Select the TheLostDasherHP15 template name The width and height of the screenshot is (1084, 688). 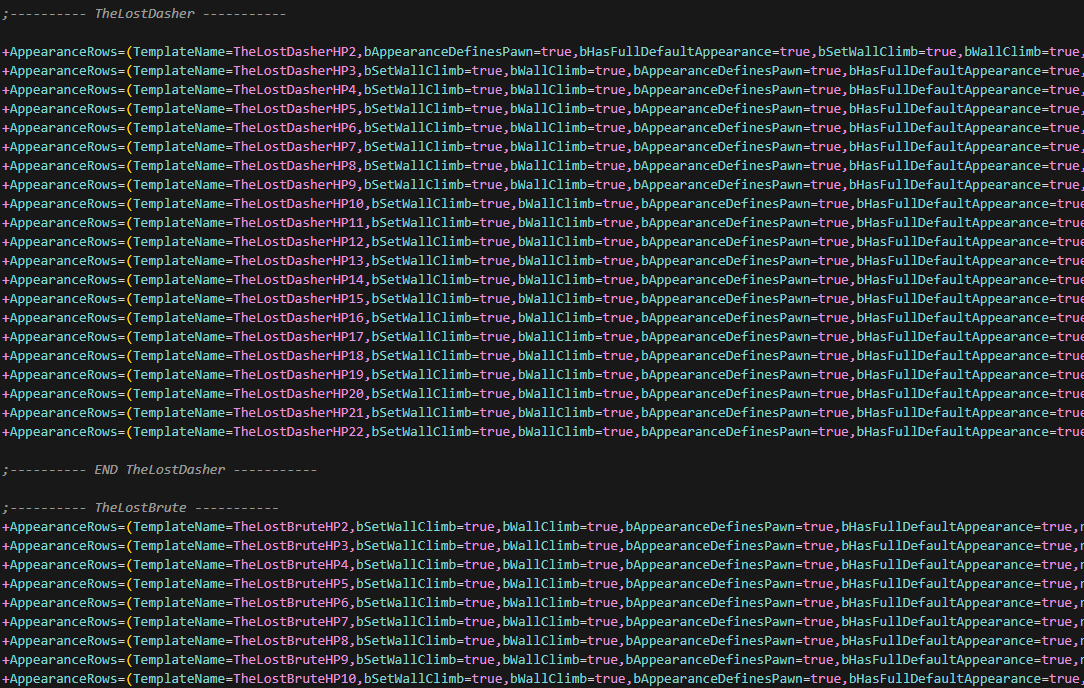299,299
